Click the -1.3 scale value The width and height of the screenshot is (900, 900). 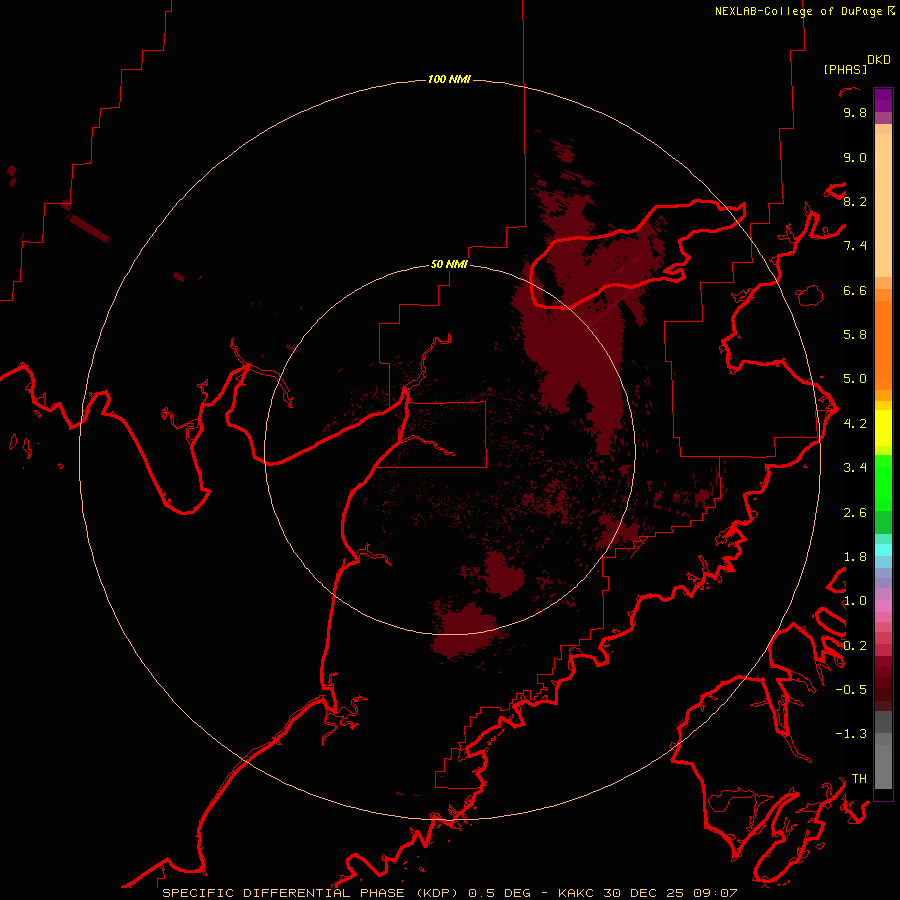click(851, 734)
